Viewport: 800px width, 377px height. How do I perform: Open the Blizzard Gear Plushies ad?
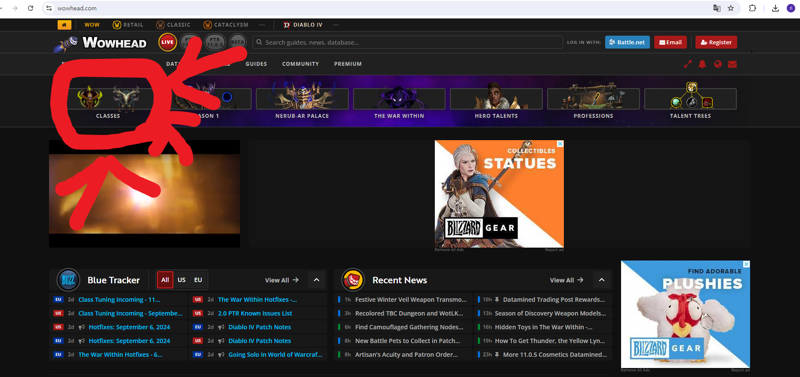click(685, 314)
